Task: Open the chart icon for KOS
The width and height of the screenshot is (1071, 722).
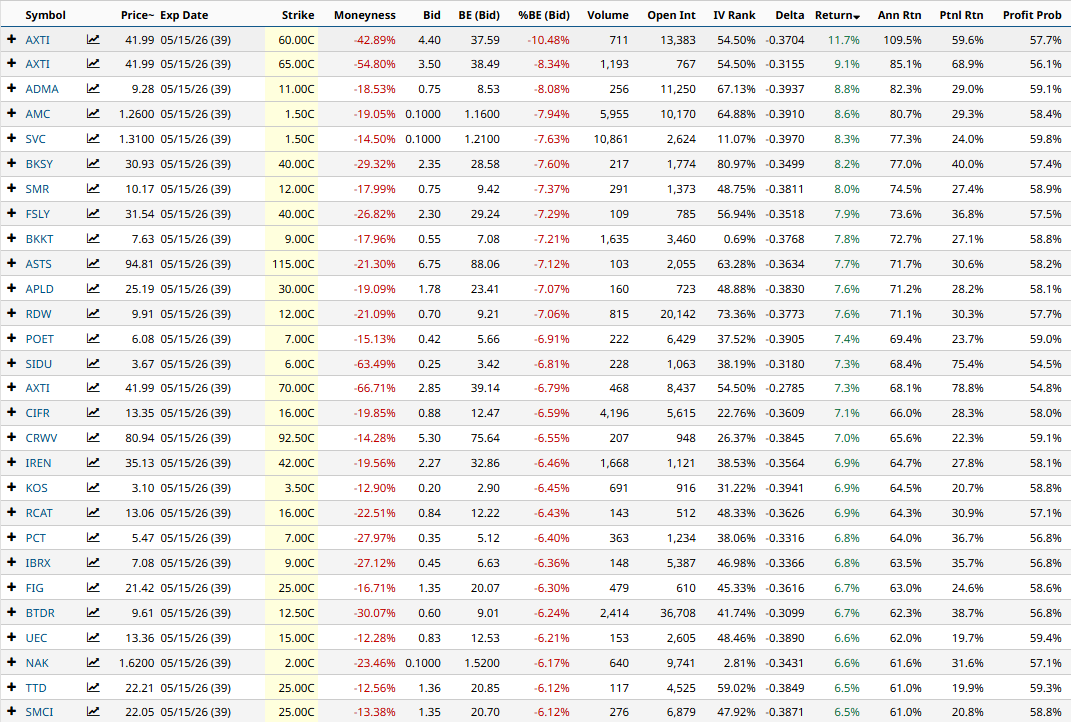Action: point(93,488)
